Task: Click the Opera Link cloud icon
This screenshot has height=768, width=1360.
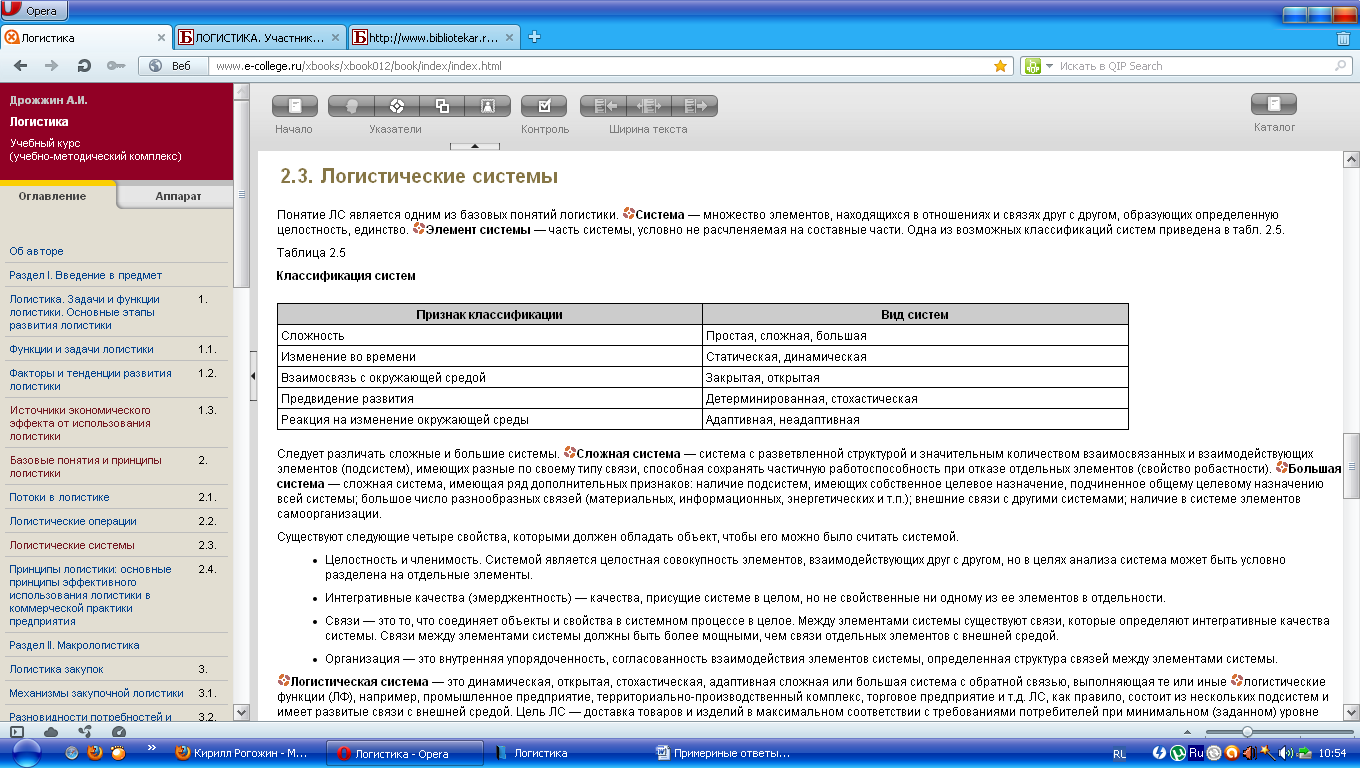Action: [x=51, y=732]
